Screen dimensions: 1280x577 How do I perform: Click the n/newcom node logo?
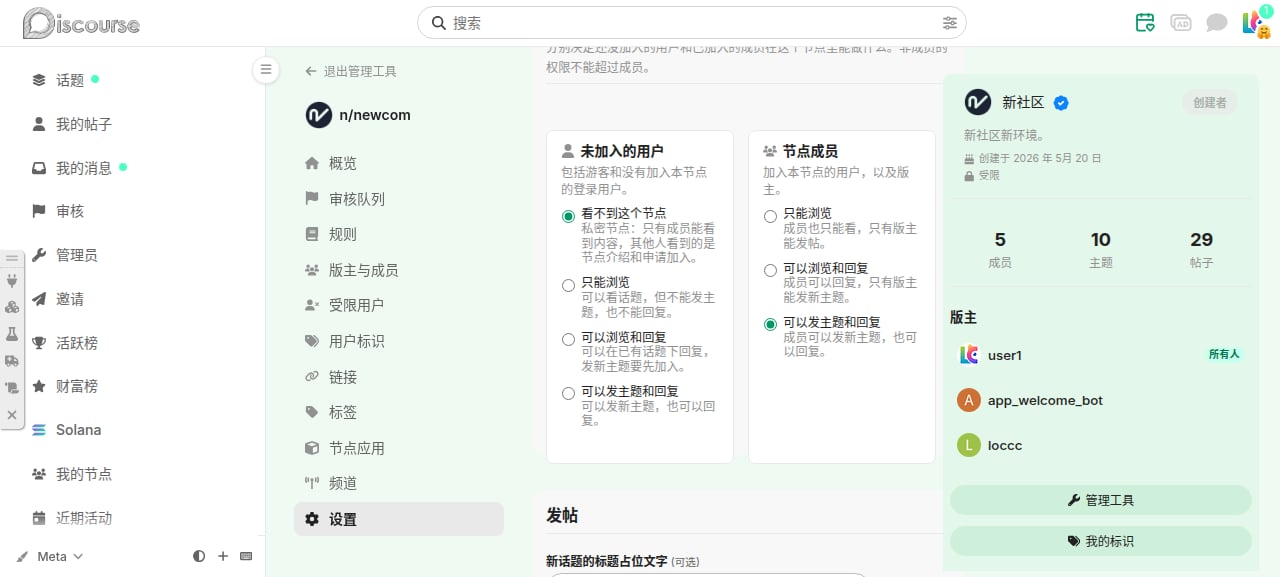click(318, 115)
